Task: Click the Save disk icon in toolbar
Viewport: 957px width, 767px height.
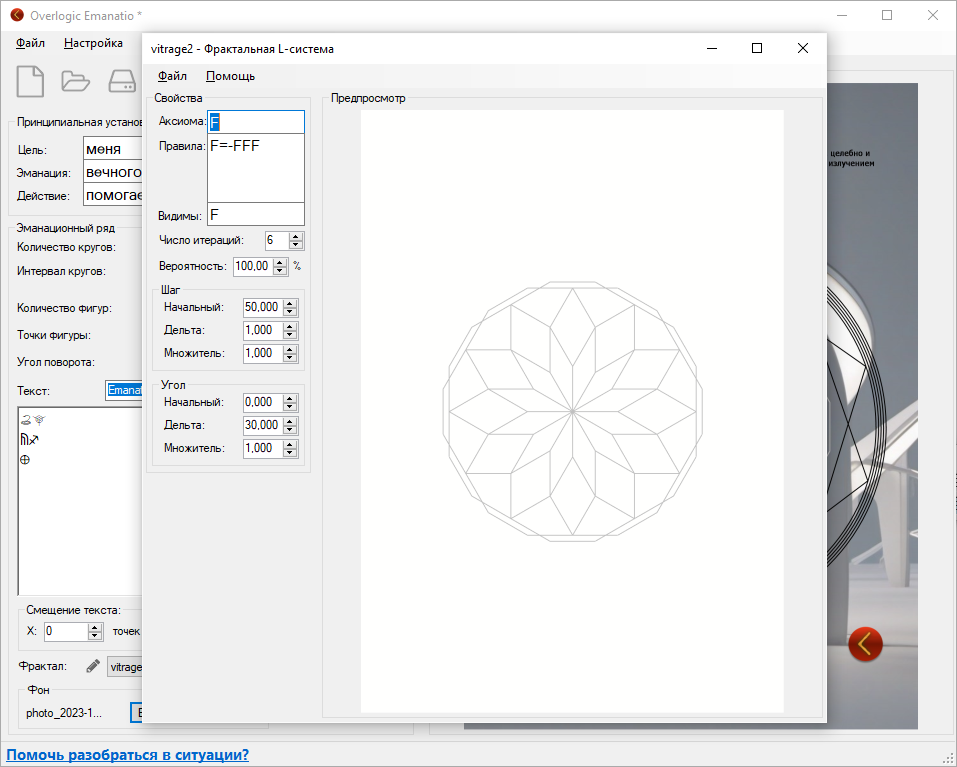Action: point(122,81)
